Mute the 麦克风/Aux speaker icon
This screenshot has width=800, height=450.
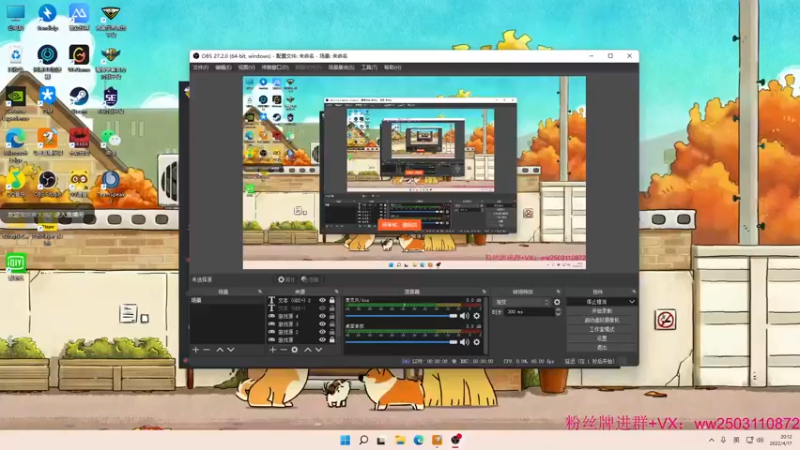pos(464,316)
